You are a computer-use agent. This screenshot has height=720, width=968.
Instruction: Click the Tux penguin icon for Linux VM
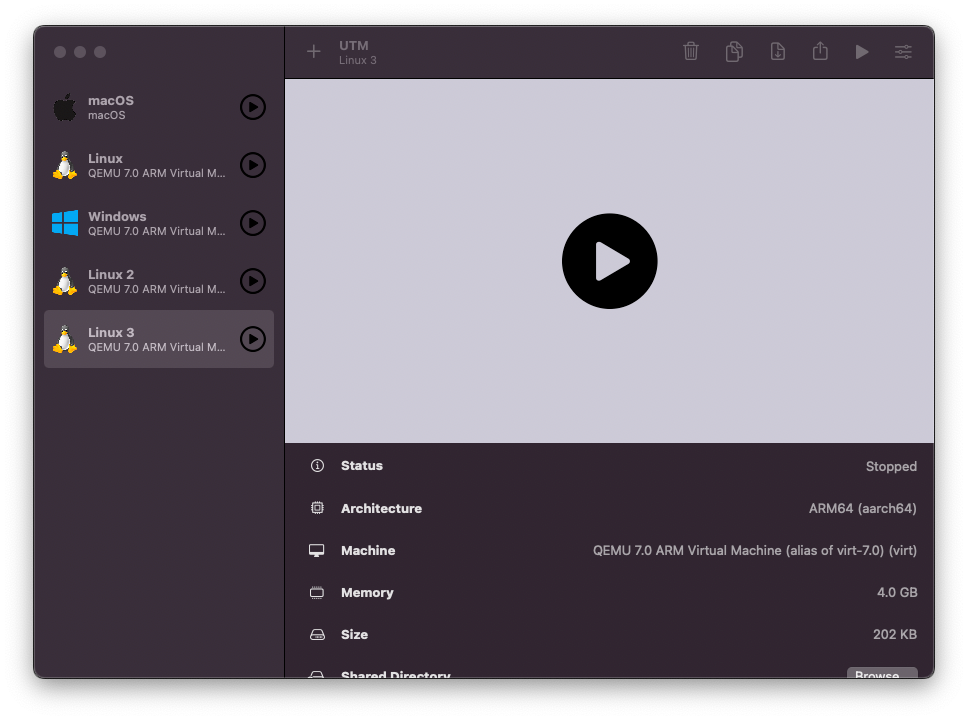pyautogui.click(x=65, y=165)
